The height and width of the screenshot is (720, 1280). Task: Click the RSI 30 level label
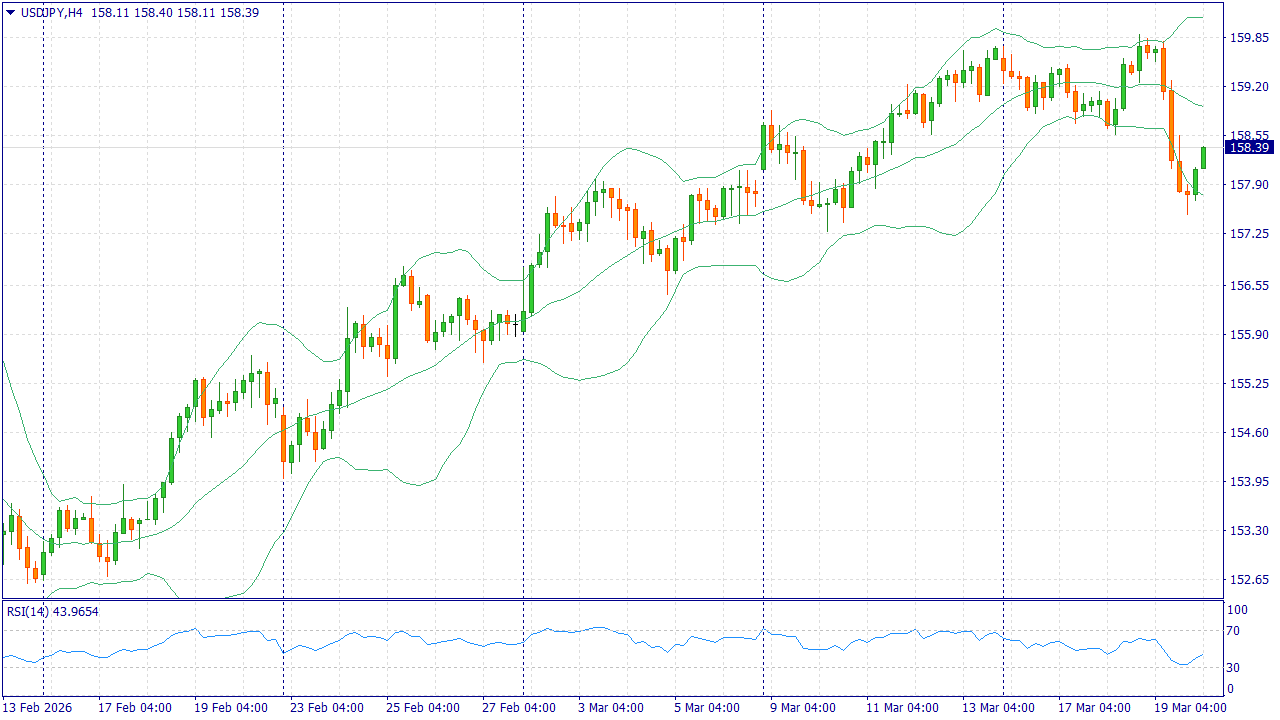1234,668
